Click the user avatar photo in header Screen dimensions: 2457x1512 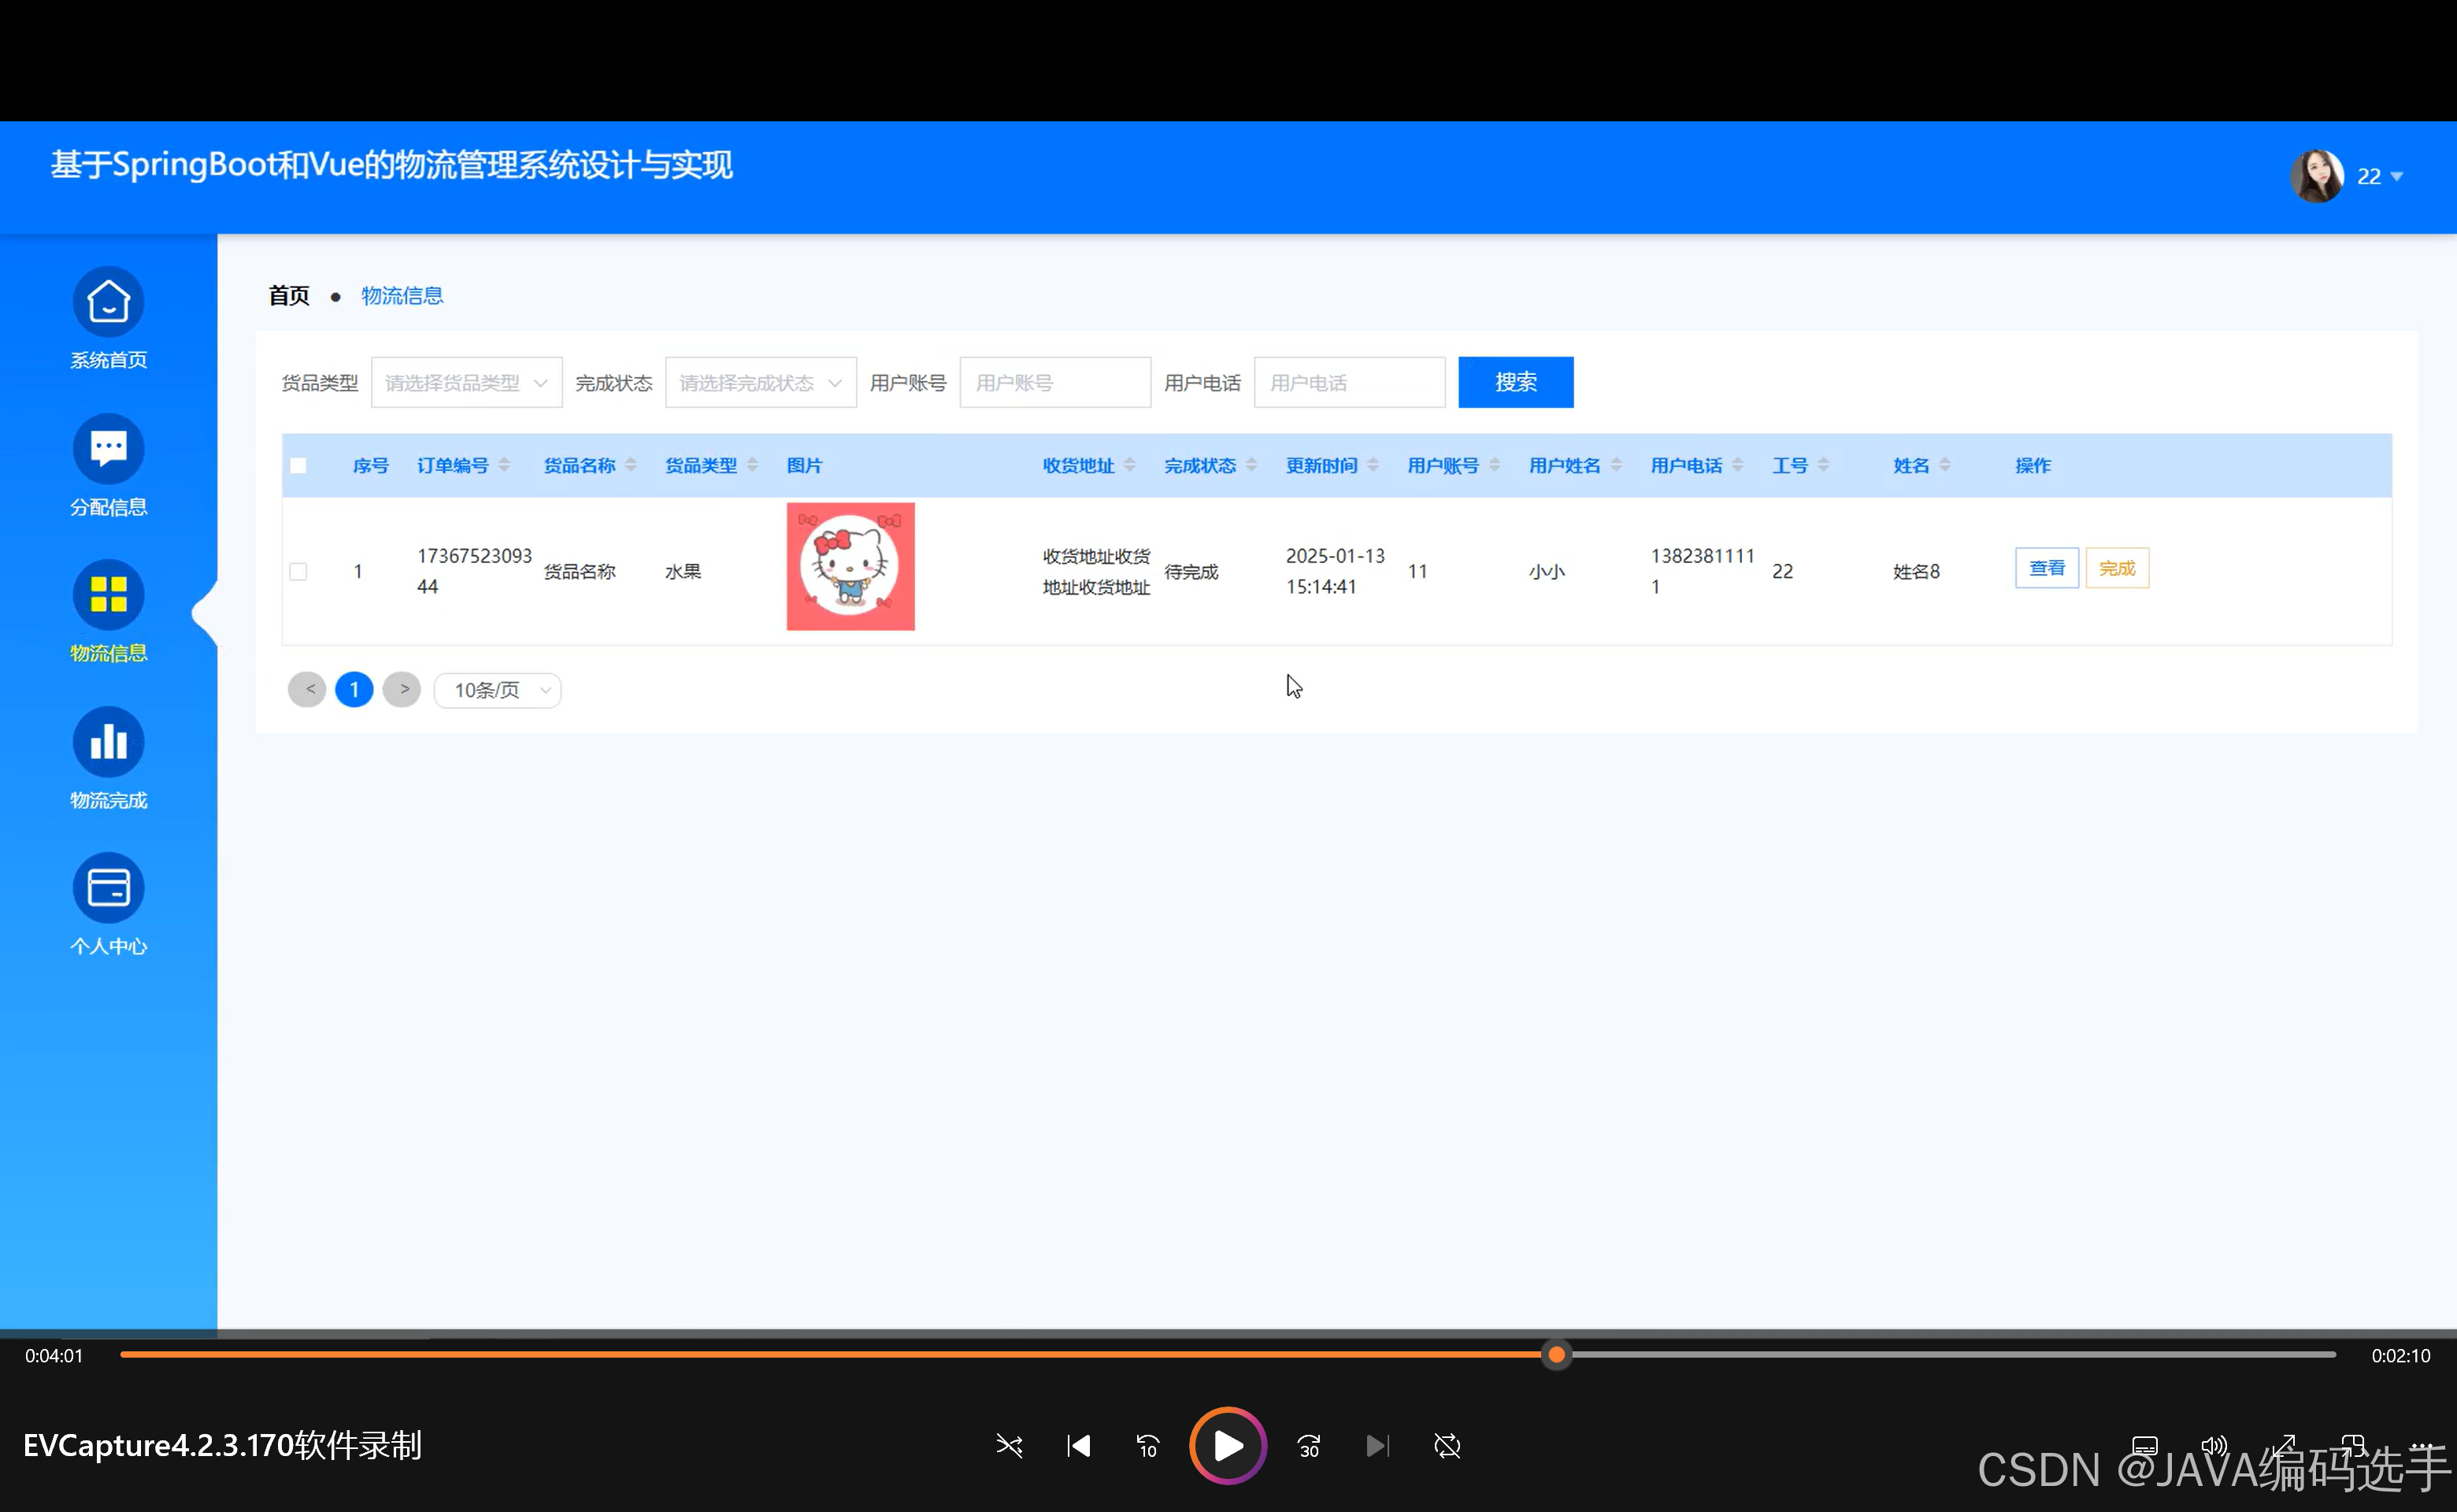[x=2317, y=176]
